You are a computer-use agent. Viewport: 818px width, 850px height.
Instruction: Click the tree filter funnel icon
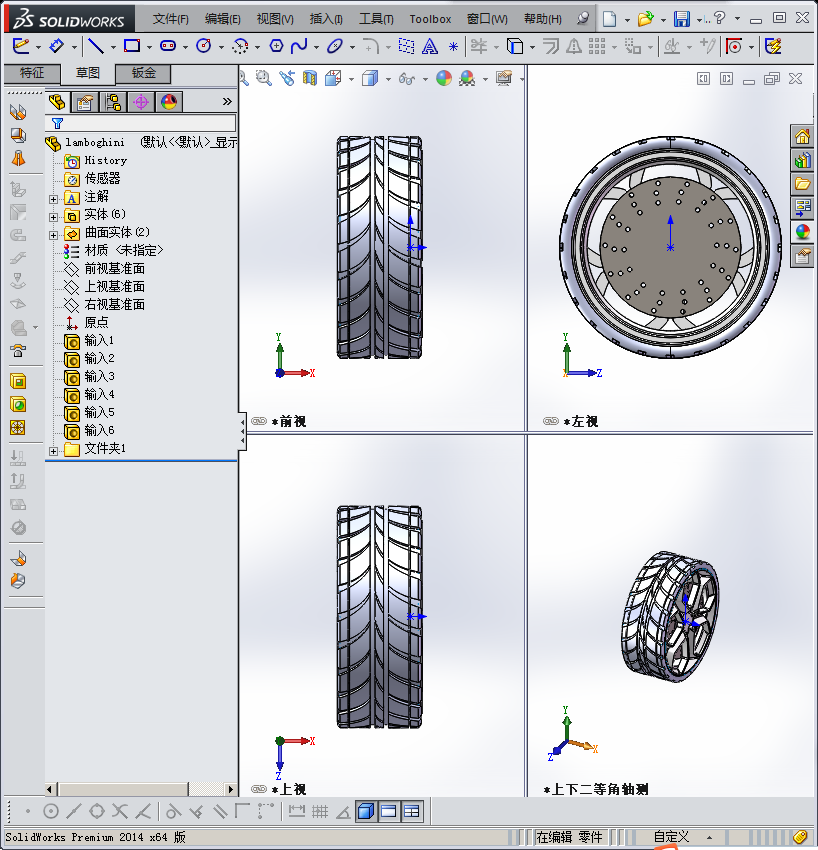pyautogui.click(x=57, y=123)
